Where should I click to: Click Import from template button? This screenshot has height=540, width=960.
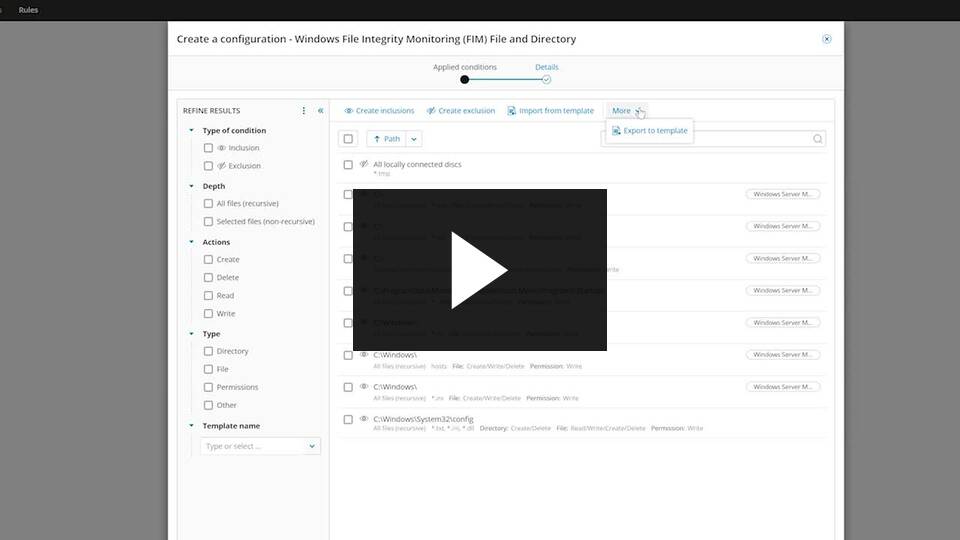click(x=550, y=111)
